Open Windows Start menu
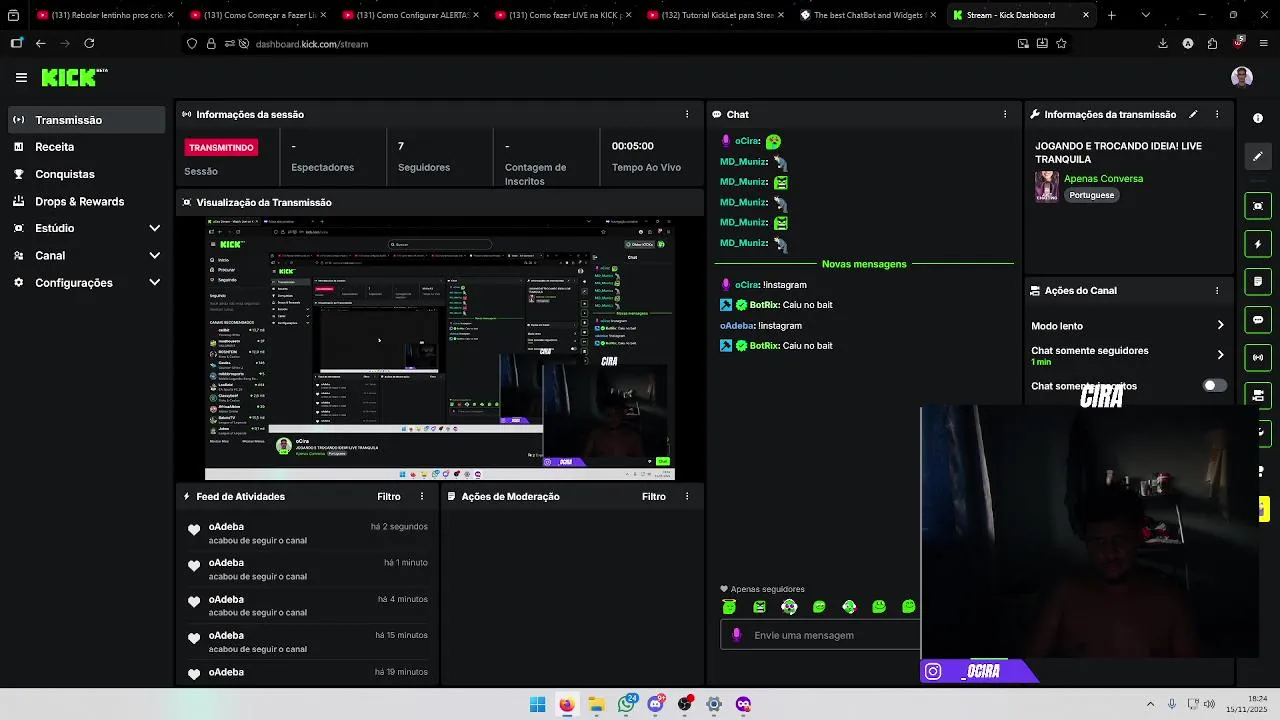 tap(537, 704)
